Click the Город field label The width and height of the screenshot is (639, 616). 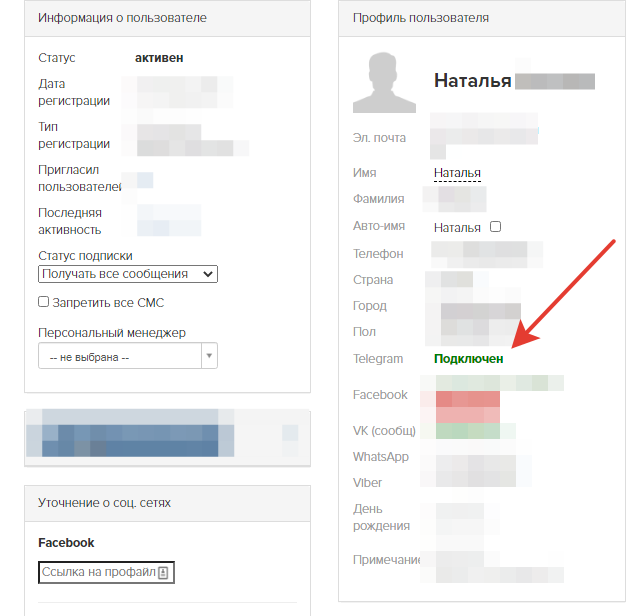pyautogui.click(x=370, y=306)
